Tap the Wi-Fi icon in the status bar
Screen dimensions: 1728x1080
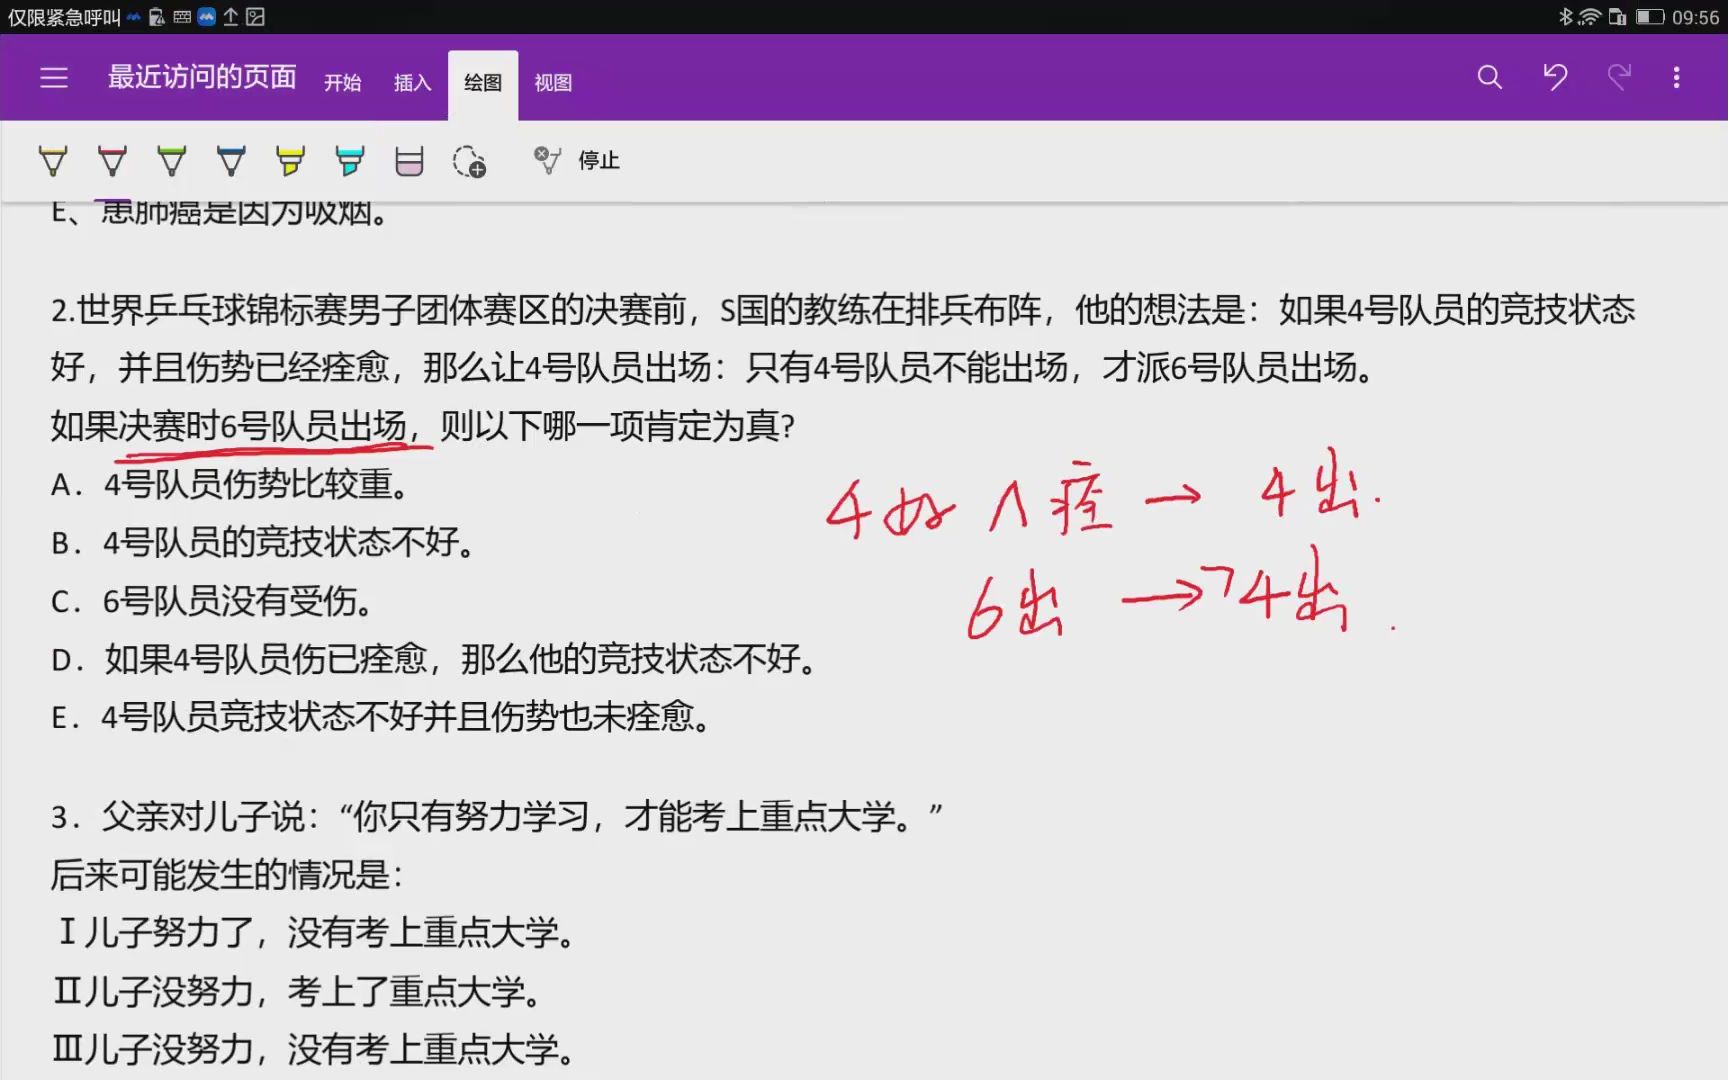[x=1589, y=16]
